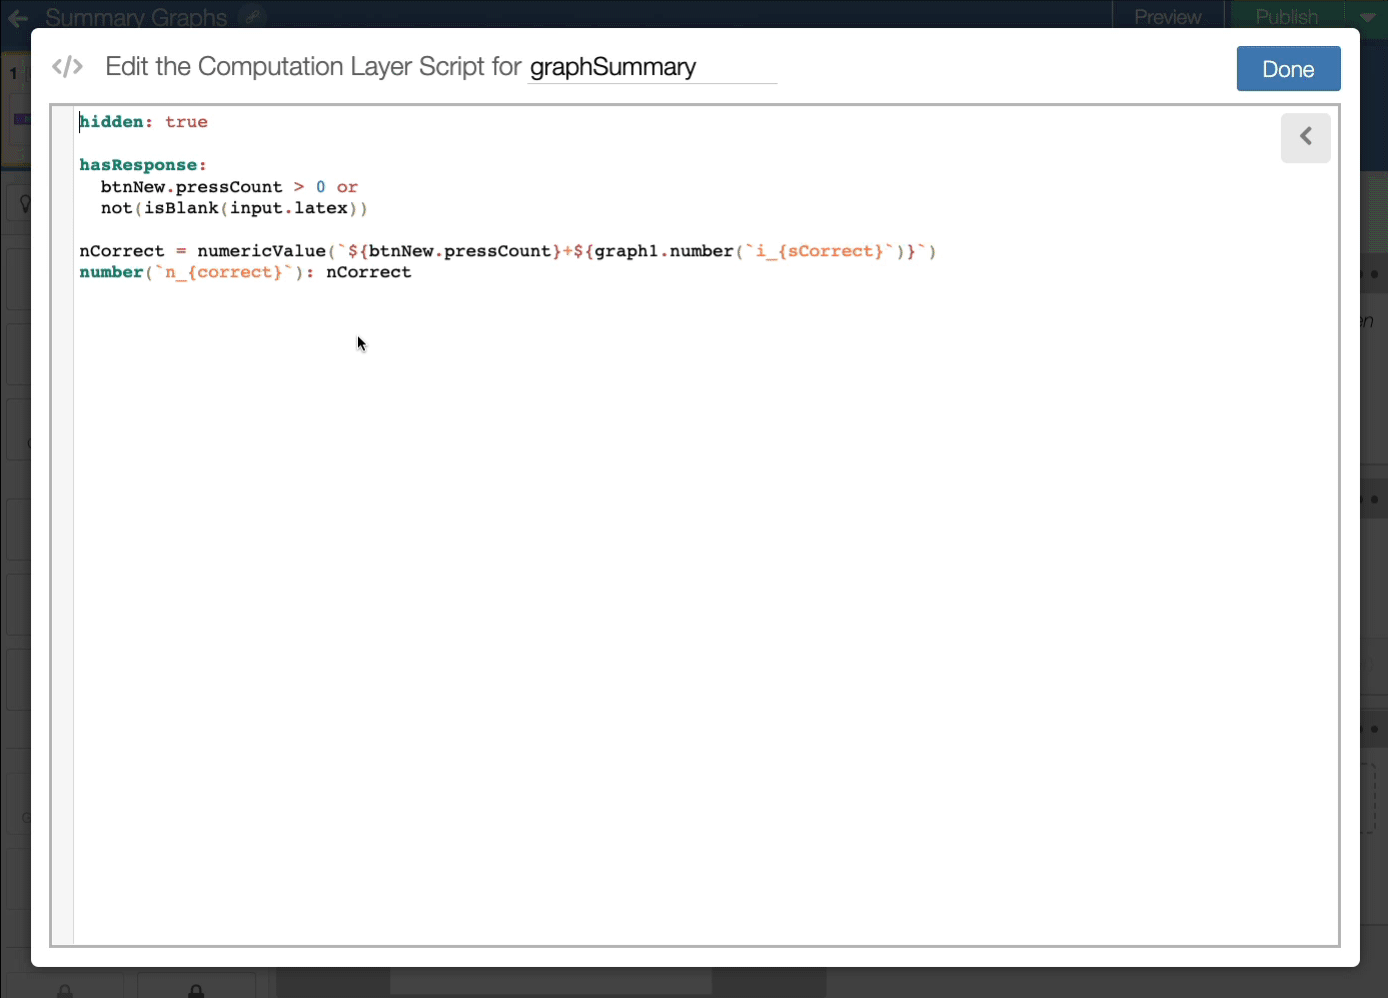Screen dimensions: 1388x998
Task: Click the btnNew.pressCount condition in the code
Action: click(x=191, y=186)
